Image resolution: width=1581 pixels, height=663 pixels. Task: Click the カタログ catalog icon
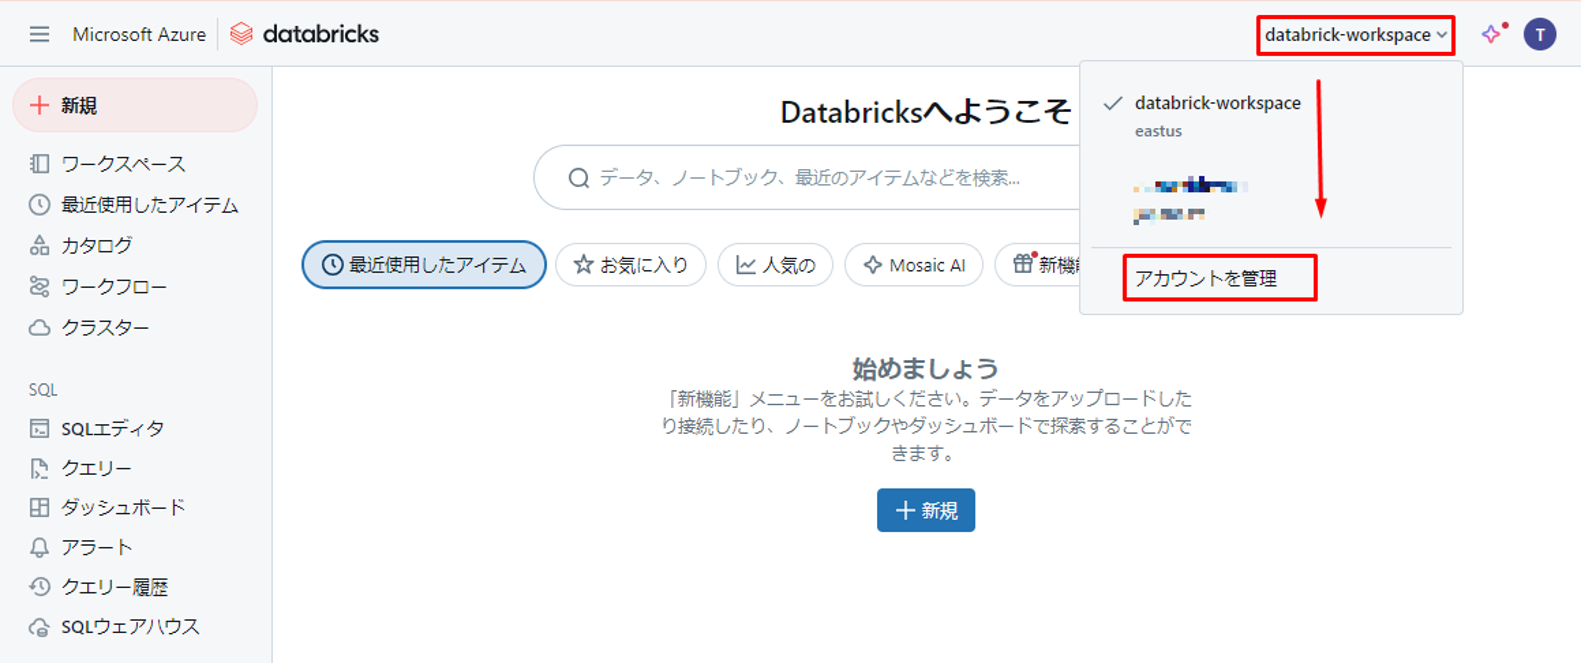pyautogui.click(x=39, y=245)
